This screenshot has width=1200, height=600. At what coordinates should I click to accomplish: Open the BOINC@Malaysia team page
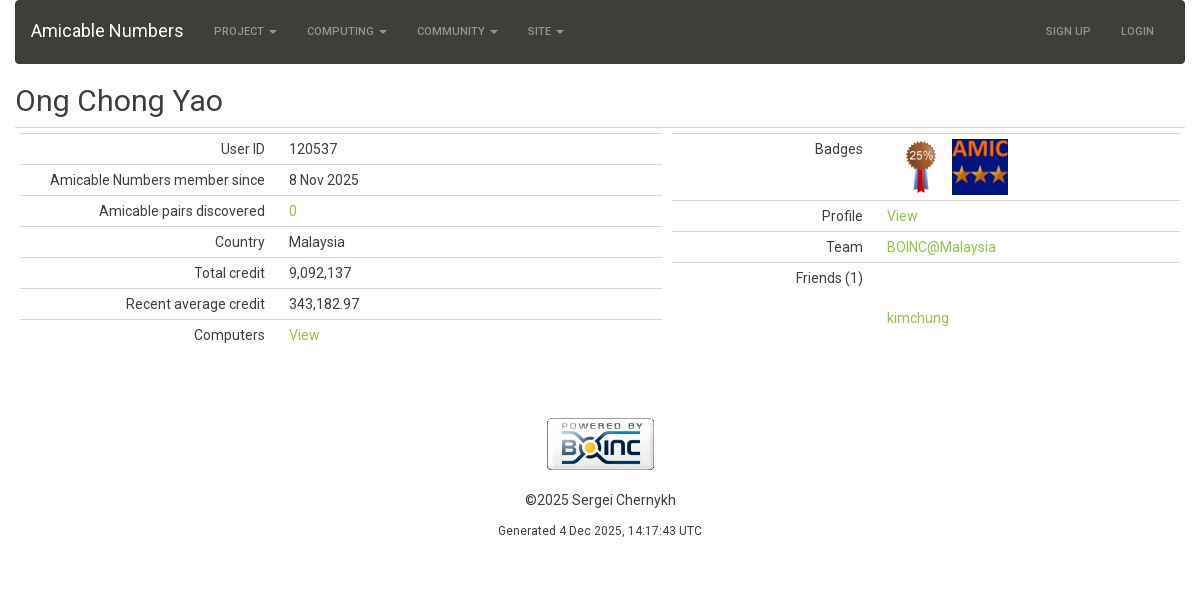[x=941, y=247]
